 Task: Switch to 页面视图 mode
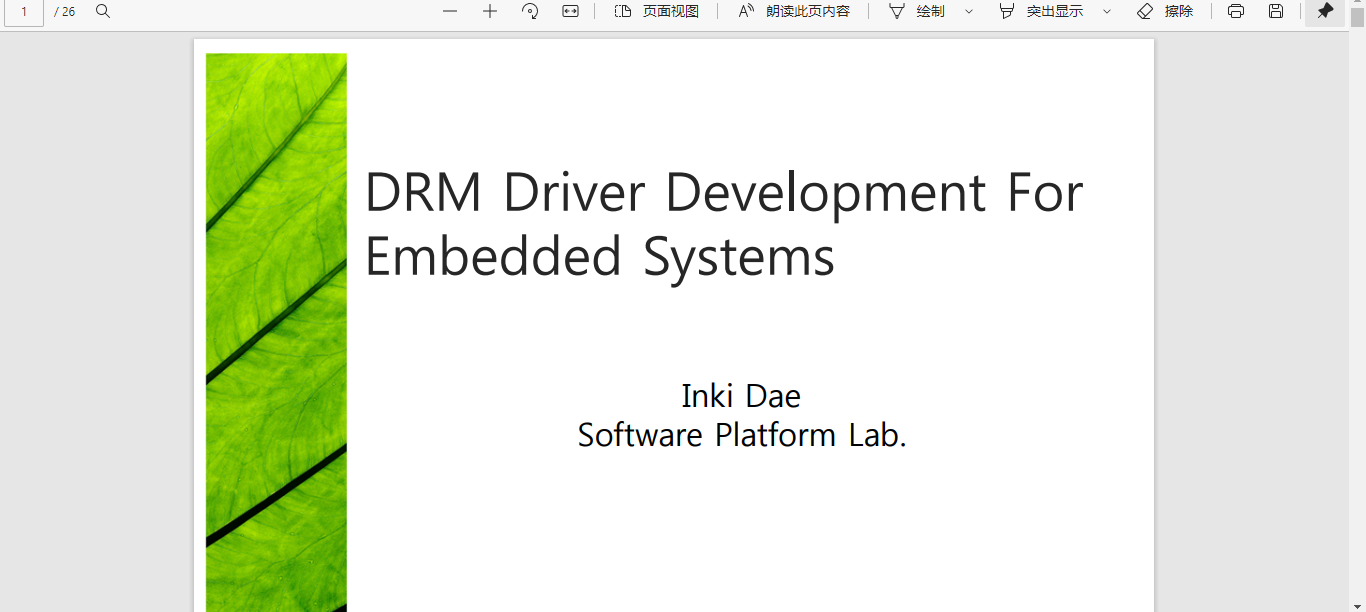[654, 11]
